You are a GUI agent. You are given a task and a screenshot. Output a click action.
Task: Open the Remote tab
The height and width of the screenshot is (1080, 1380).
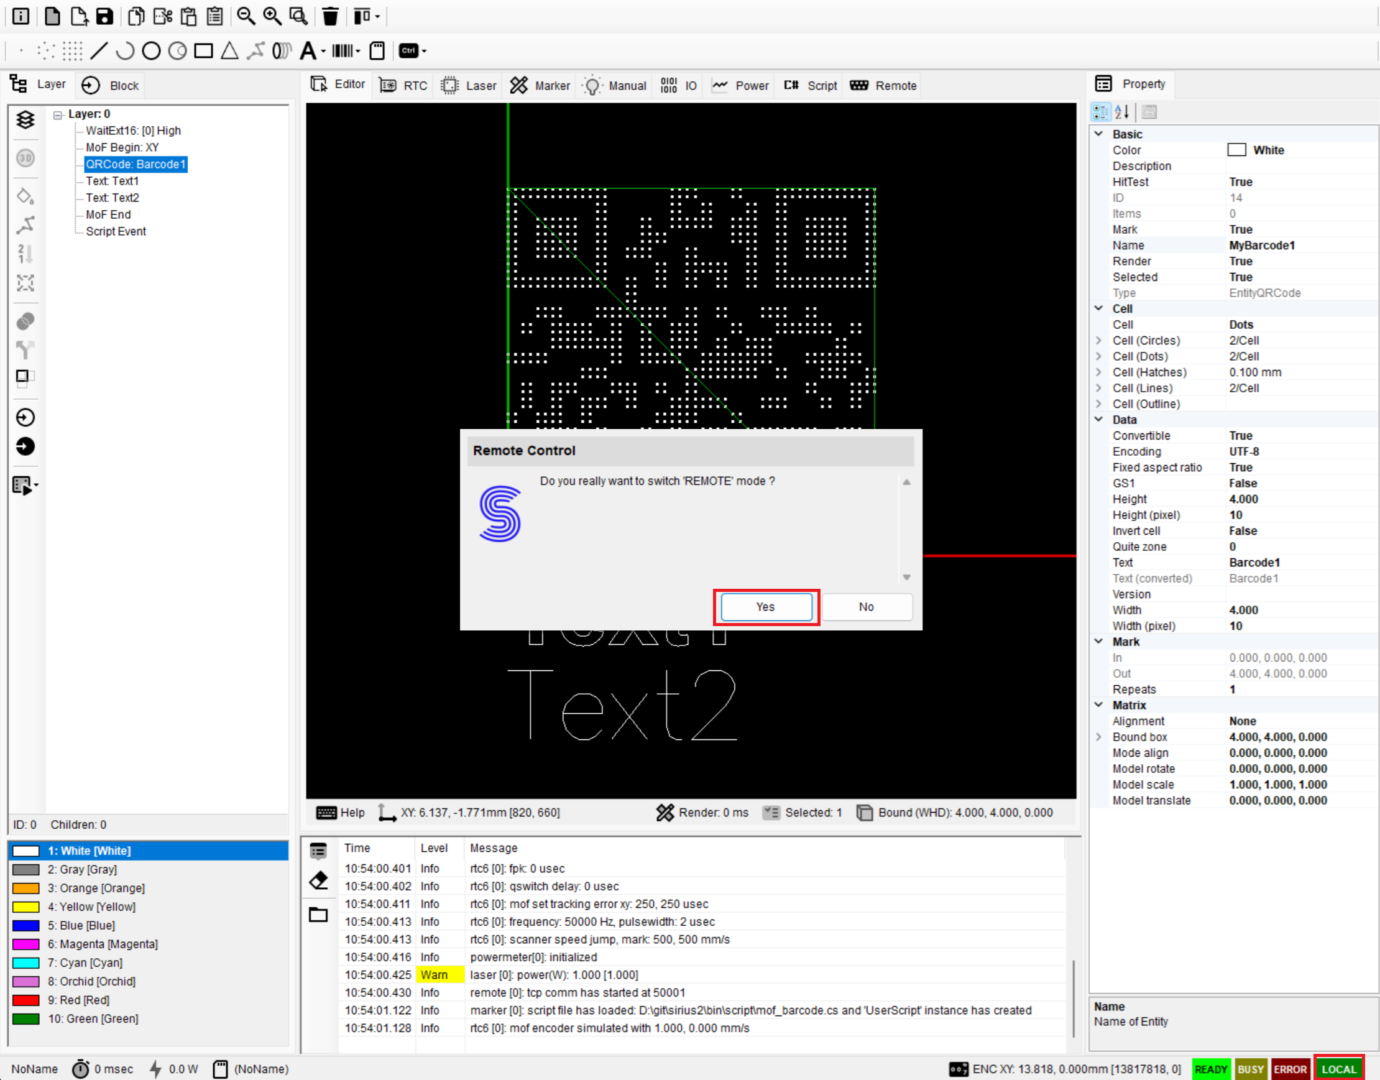pyautogui.click(x=883, y=85)
